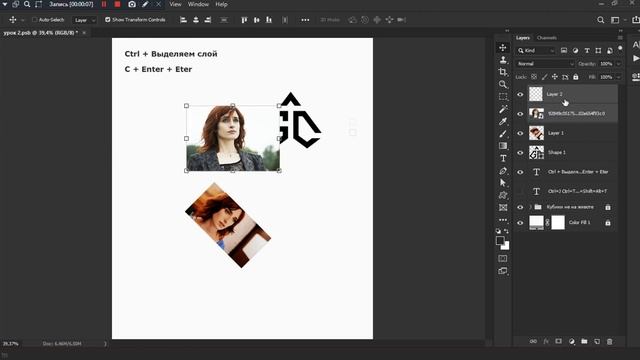640x360 pixels.
Task: Open the Opacity slider dropdown arrow
Action: [619, 64]
